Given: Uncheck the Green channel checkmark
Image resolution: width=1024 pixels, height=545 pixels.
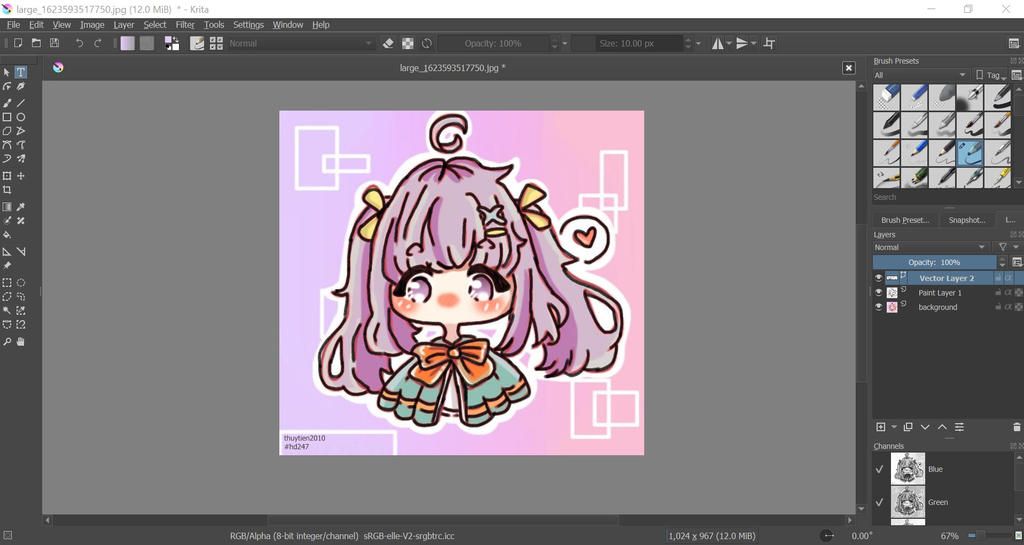Looking at the screenshot, I should coord(880,502).
